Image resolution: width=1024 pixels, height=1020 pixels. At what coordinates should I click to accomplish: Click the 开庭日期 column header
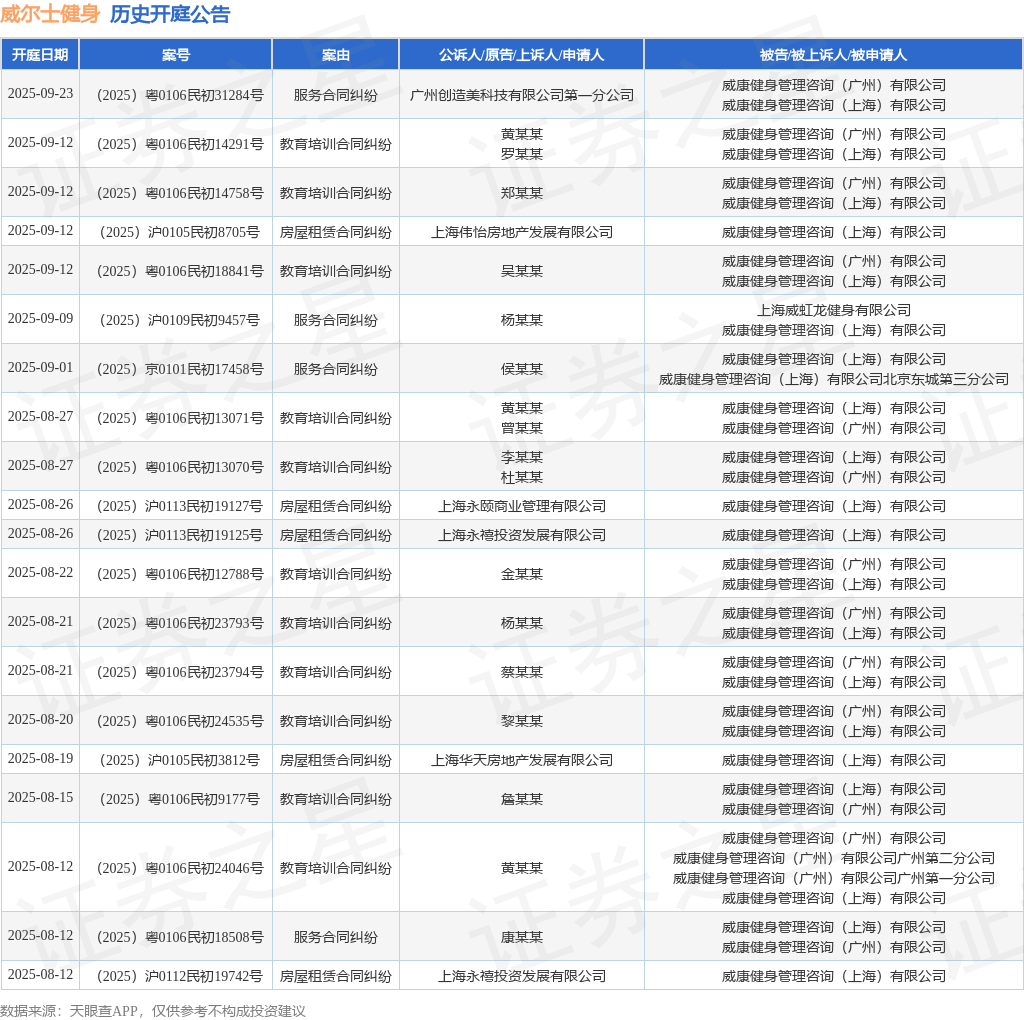[x=40, y=55]
